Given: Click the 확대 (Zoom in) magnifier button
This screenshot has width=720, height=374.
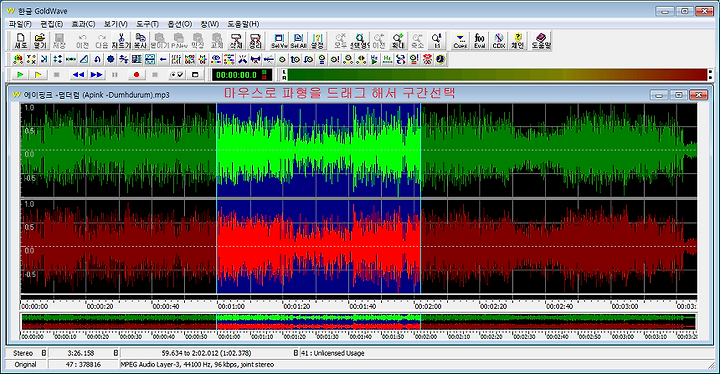Looking at the screenshot, I should click(x=398, y=41).
